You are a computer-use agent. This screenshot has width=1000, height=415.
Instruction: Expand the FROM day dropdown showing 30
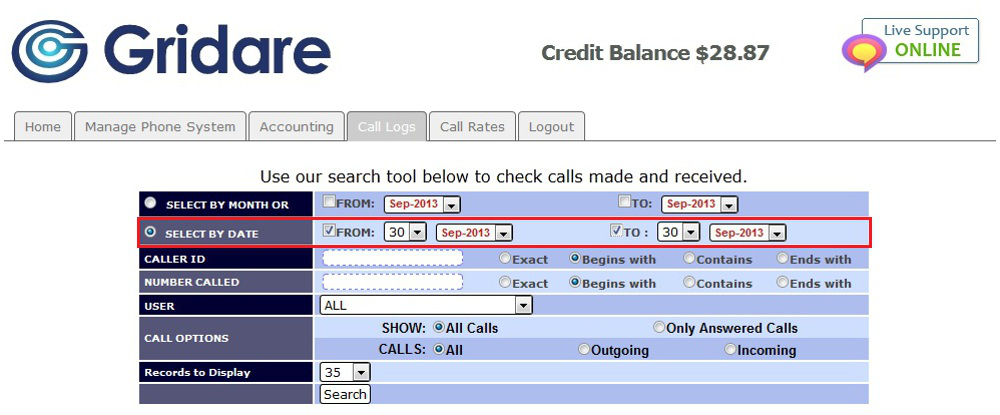point(404,232)
